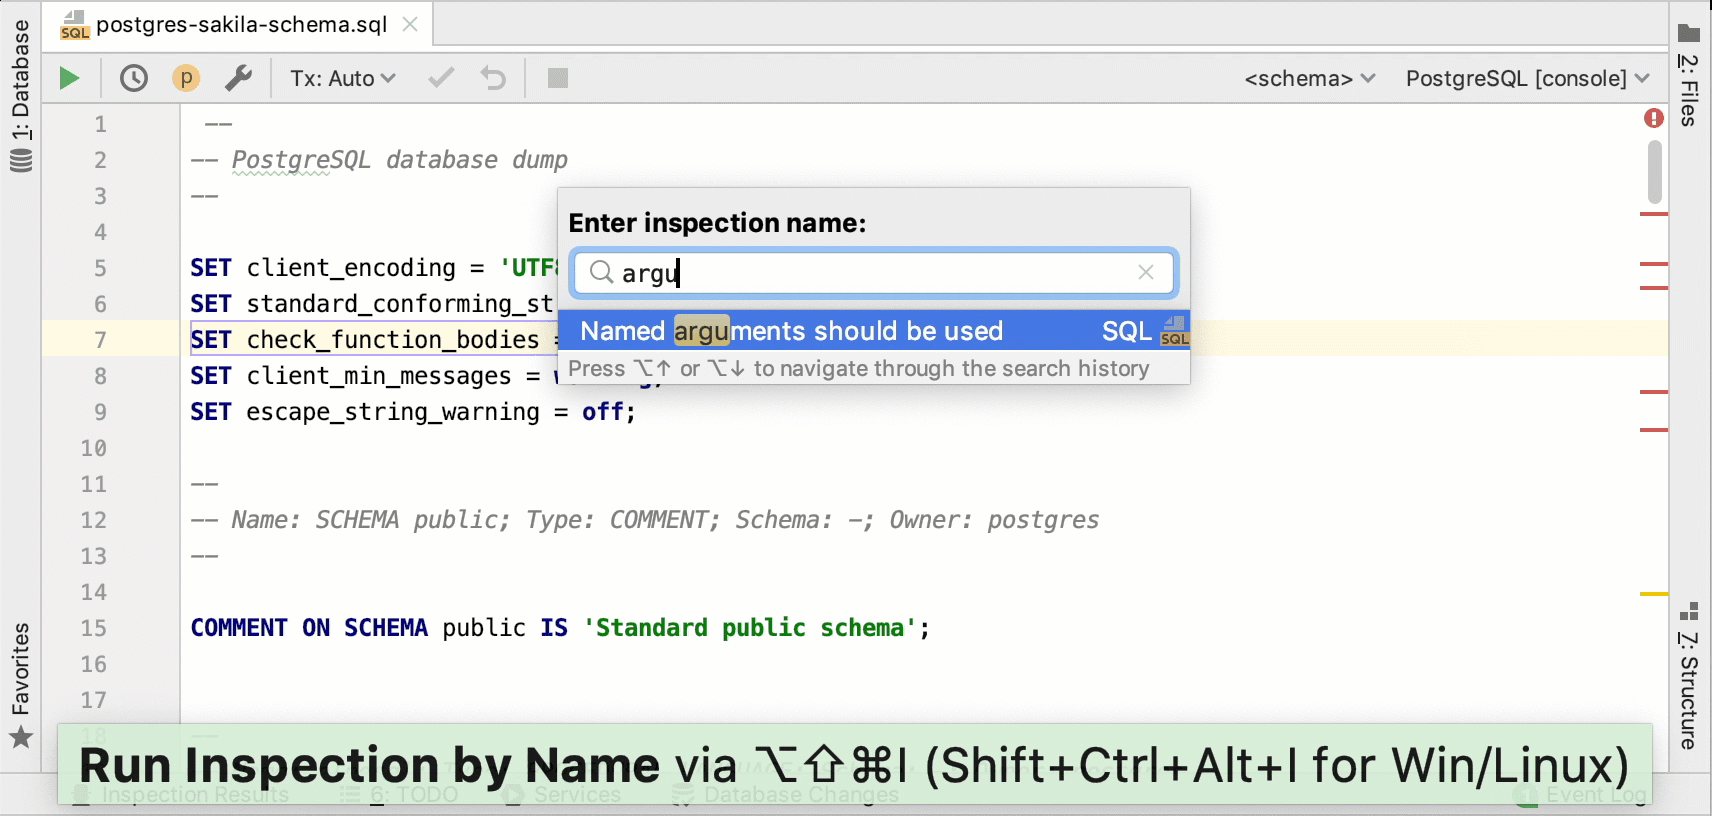Click the red error indicator icon
The width and height of the screenshot is (1712, 816).
(1654, 118)
